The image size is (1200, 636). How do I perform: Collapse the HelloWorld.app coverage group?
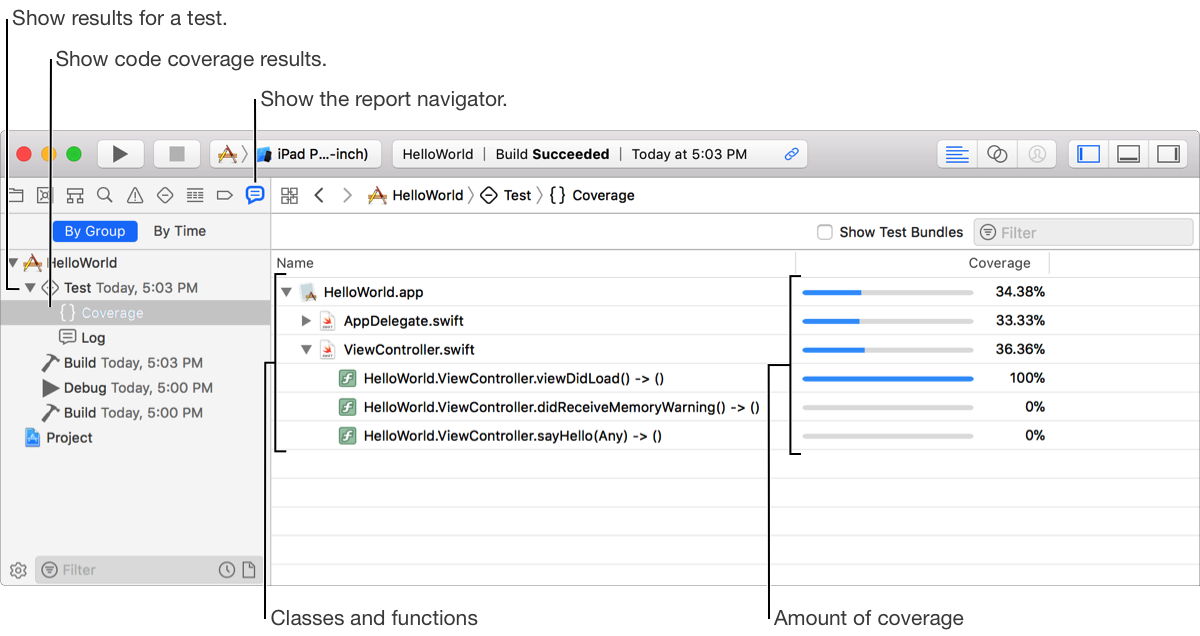(x=287, y=292)
